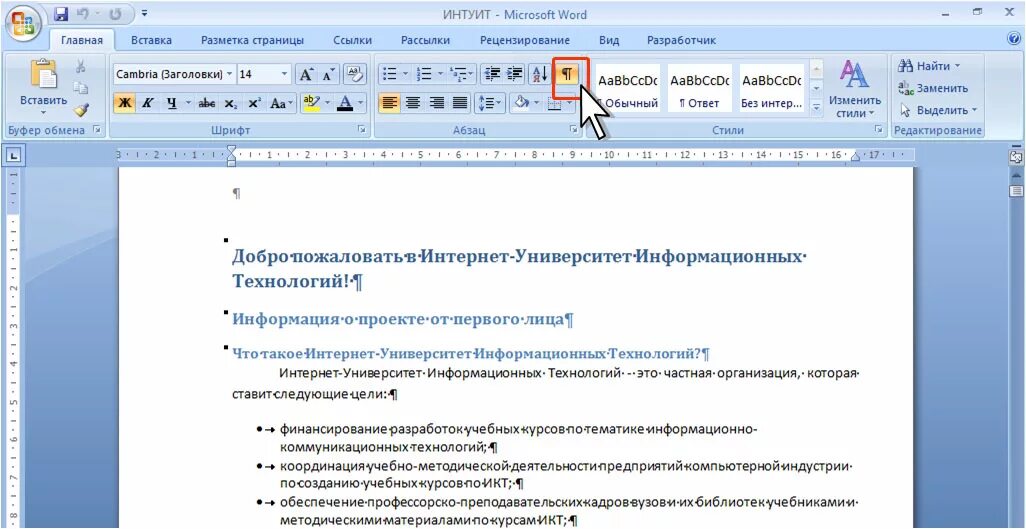Save the document from Quick Access
Screen dimensions: 1026x529
61,14
